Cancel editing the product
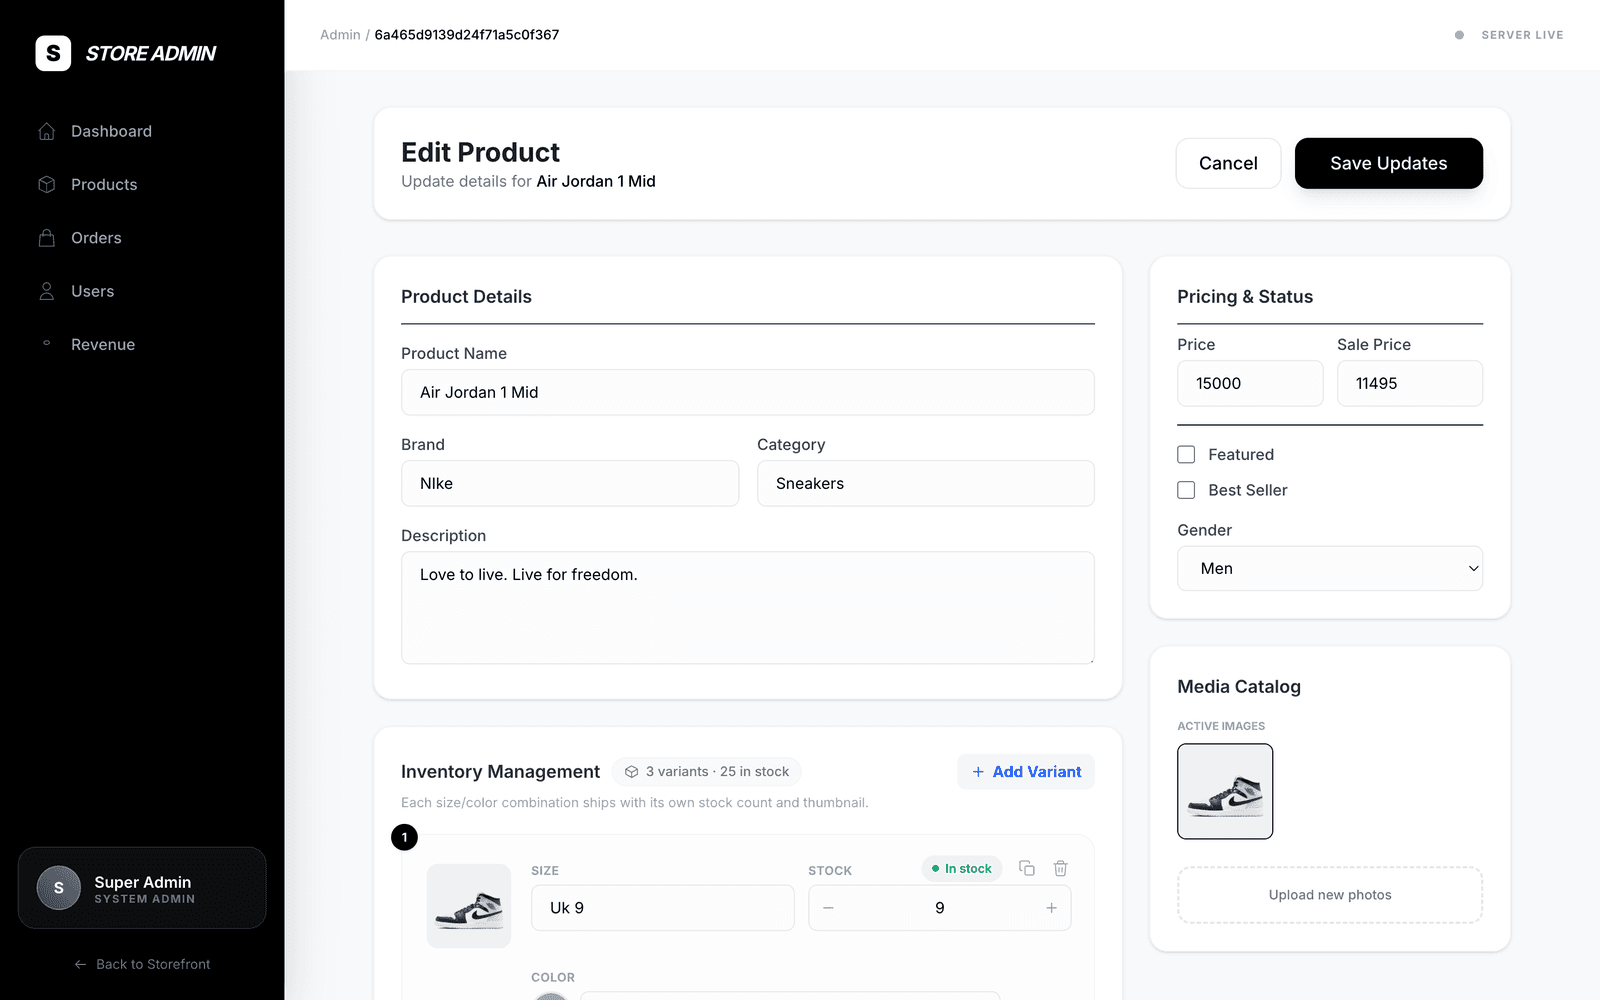 (x=1228, y=163)
